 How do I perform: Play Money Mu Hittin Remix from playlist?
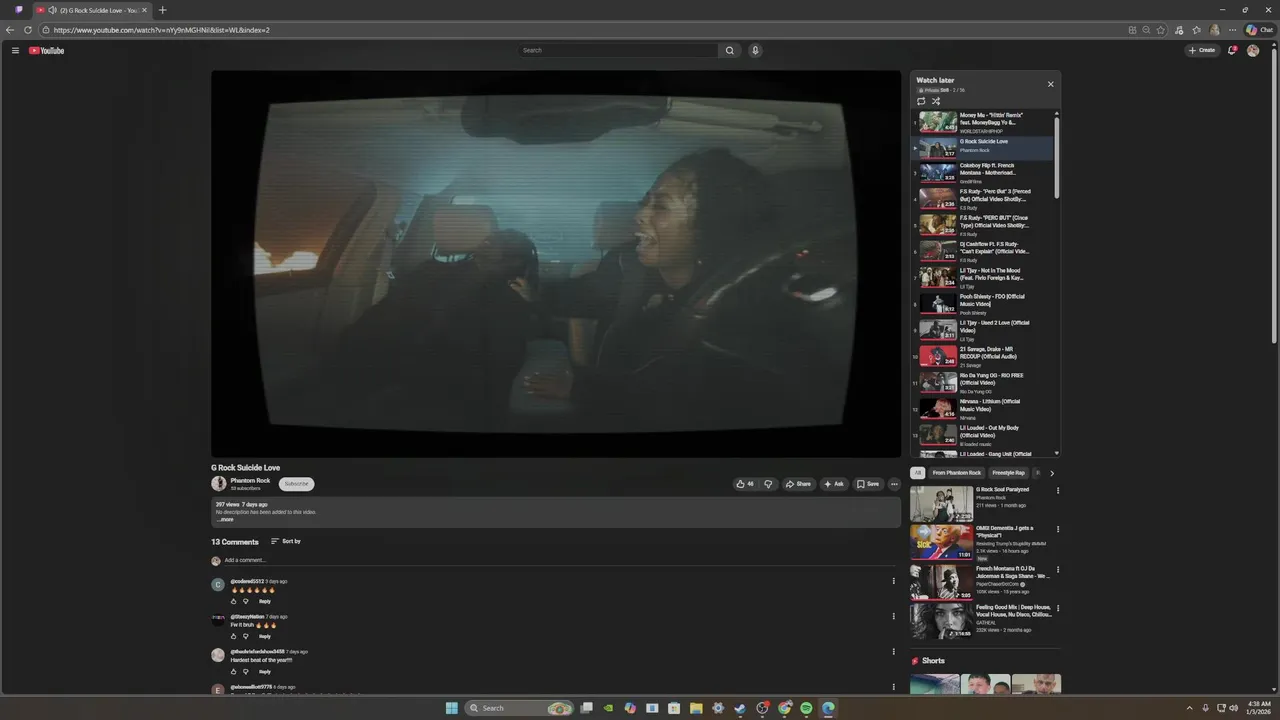984,122
